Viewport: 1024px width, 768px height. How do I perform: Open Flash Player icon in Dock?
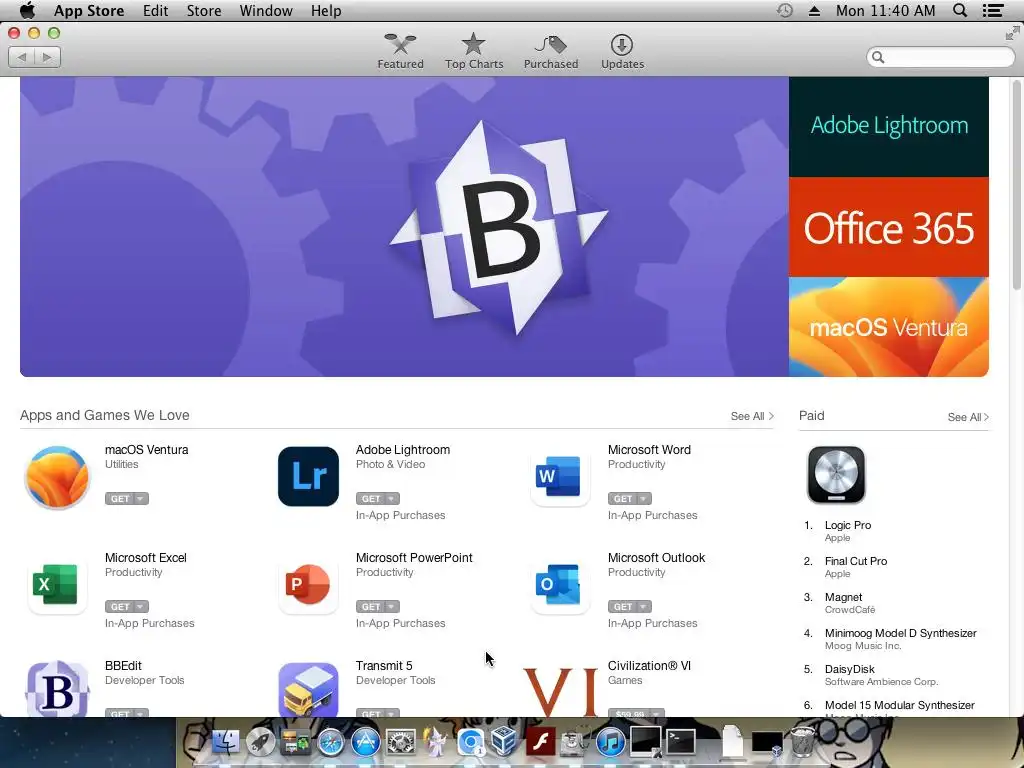point(540,743)
